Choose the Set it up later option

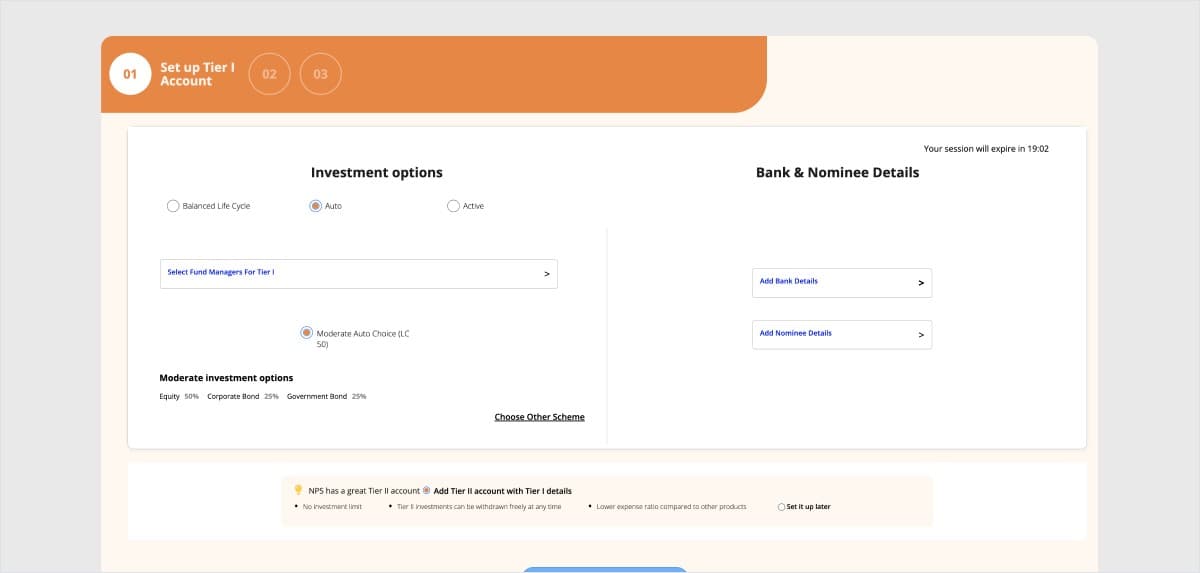782,507
